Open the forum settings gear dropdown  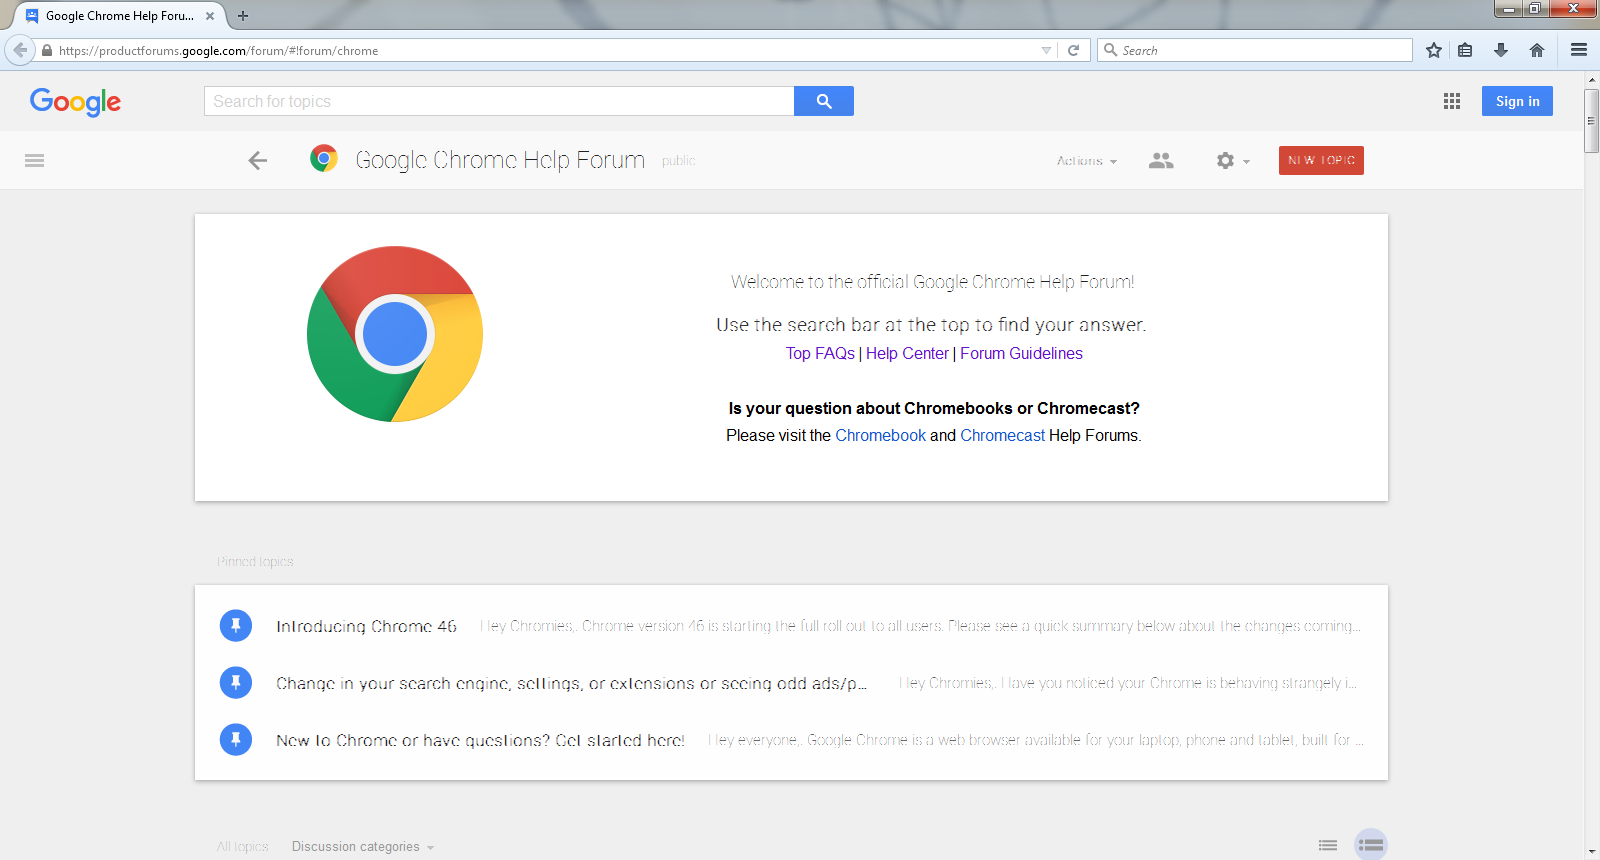click(1233, 160)
